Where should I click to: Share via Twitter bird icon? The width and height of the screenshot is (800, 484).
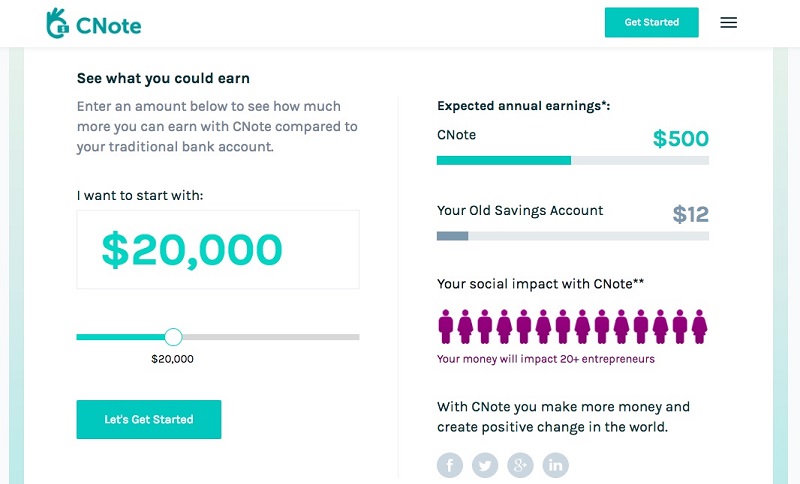[x=485, y=465]
